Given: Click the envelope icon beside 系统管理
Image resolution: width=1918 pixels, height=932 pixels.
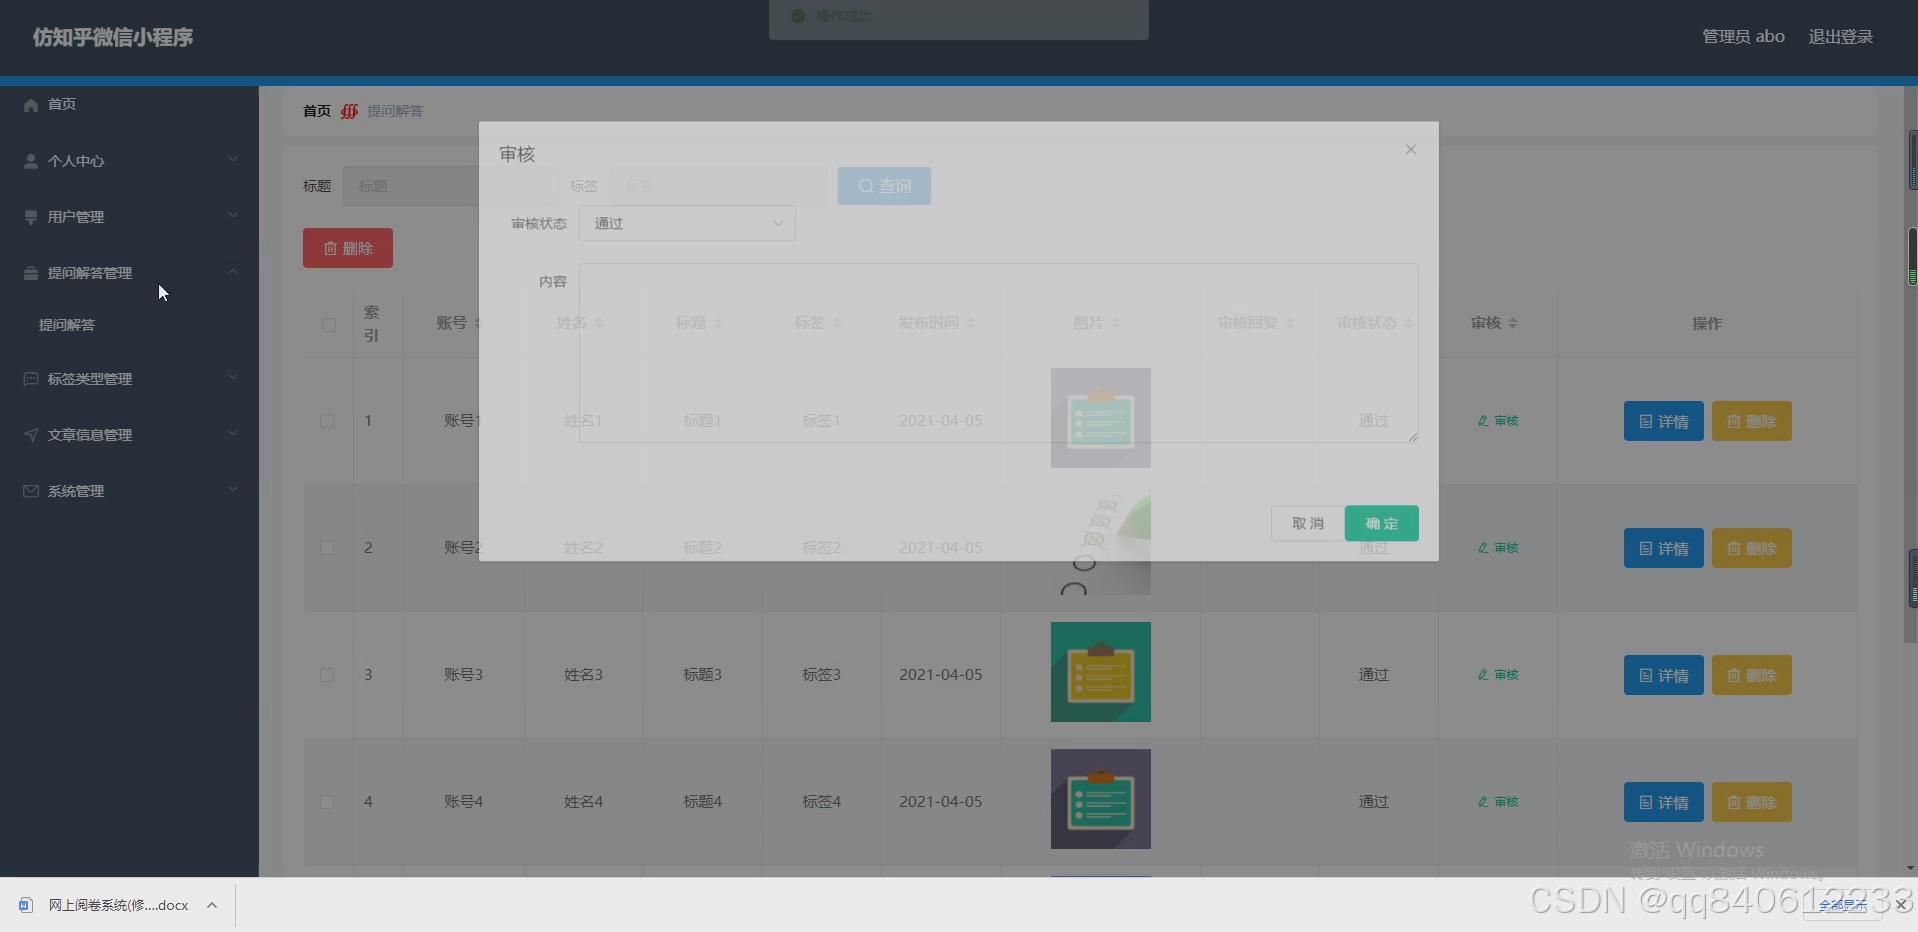Looking at the screenshot, I should click(x=31, y=491).
